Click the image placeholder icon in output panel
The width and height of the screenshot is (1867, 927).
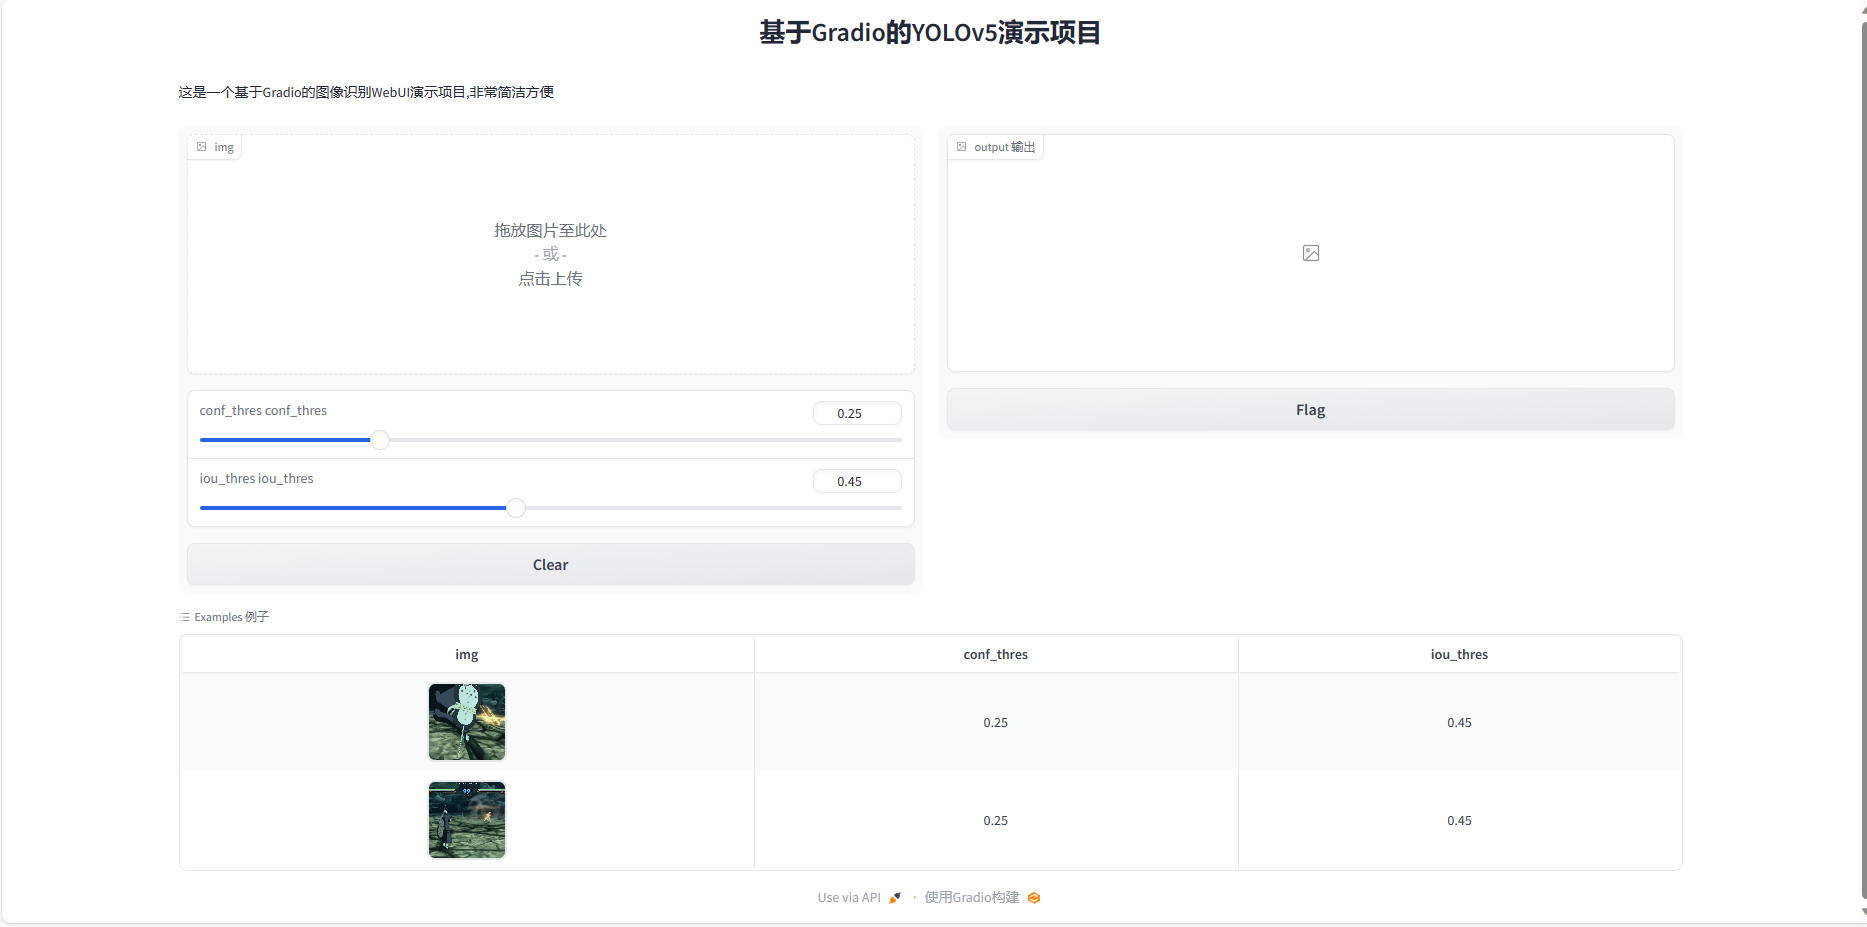pyautogui.click(x=1311, y=253)
